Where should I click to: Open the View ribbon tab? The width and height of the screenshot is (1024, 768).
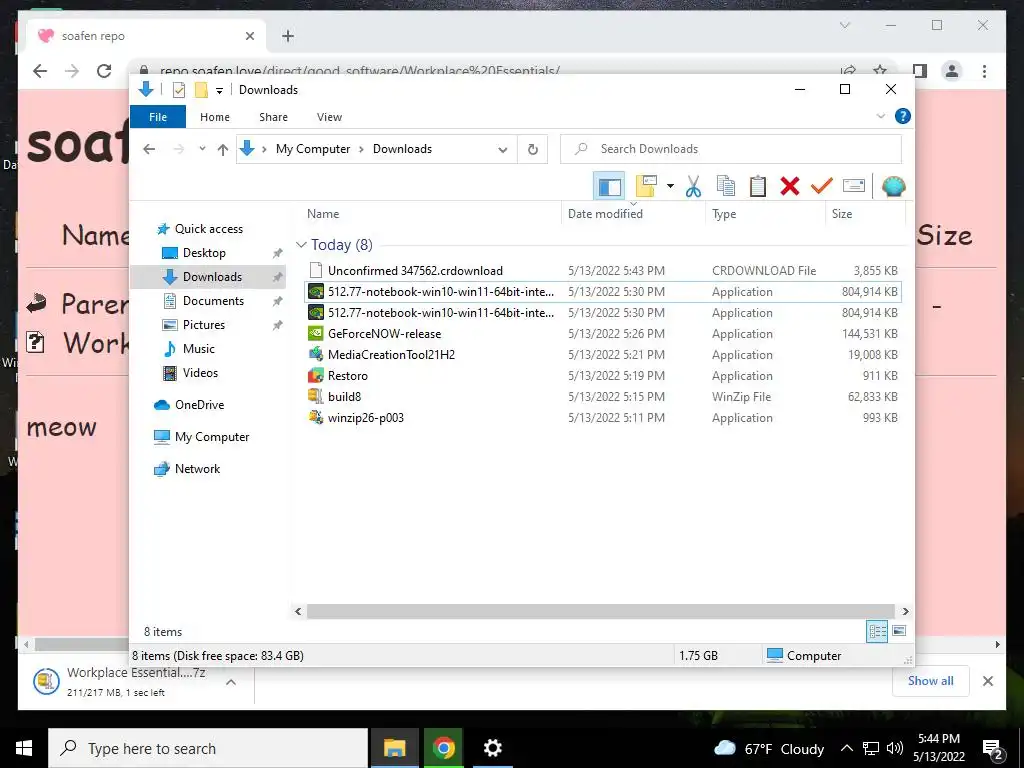[x=329, y=117]
